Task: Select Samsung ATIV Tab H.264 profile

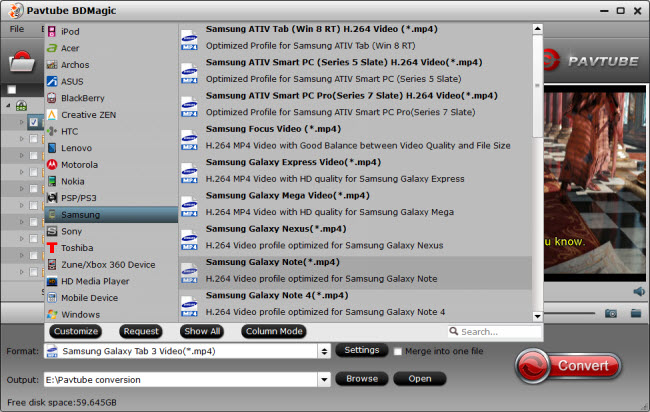Action: 355,37
